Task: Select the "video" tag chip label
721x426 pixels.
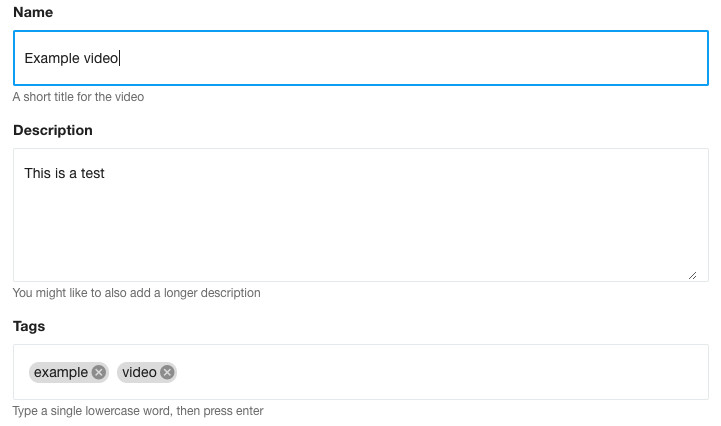Action: pos(139,372)
